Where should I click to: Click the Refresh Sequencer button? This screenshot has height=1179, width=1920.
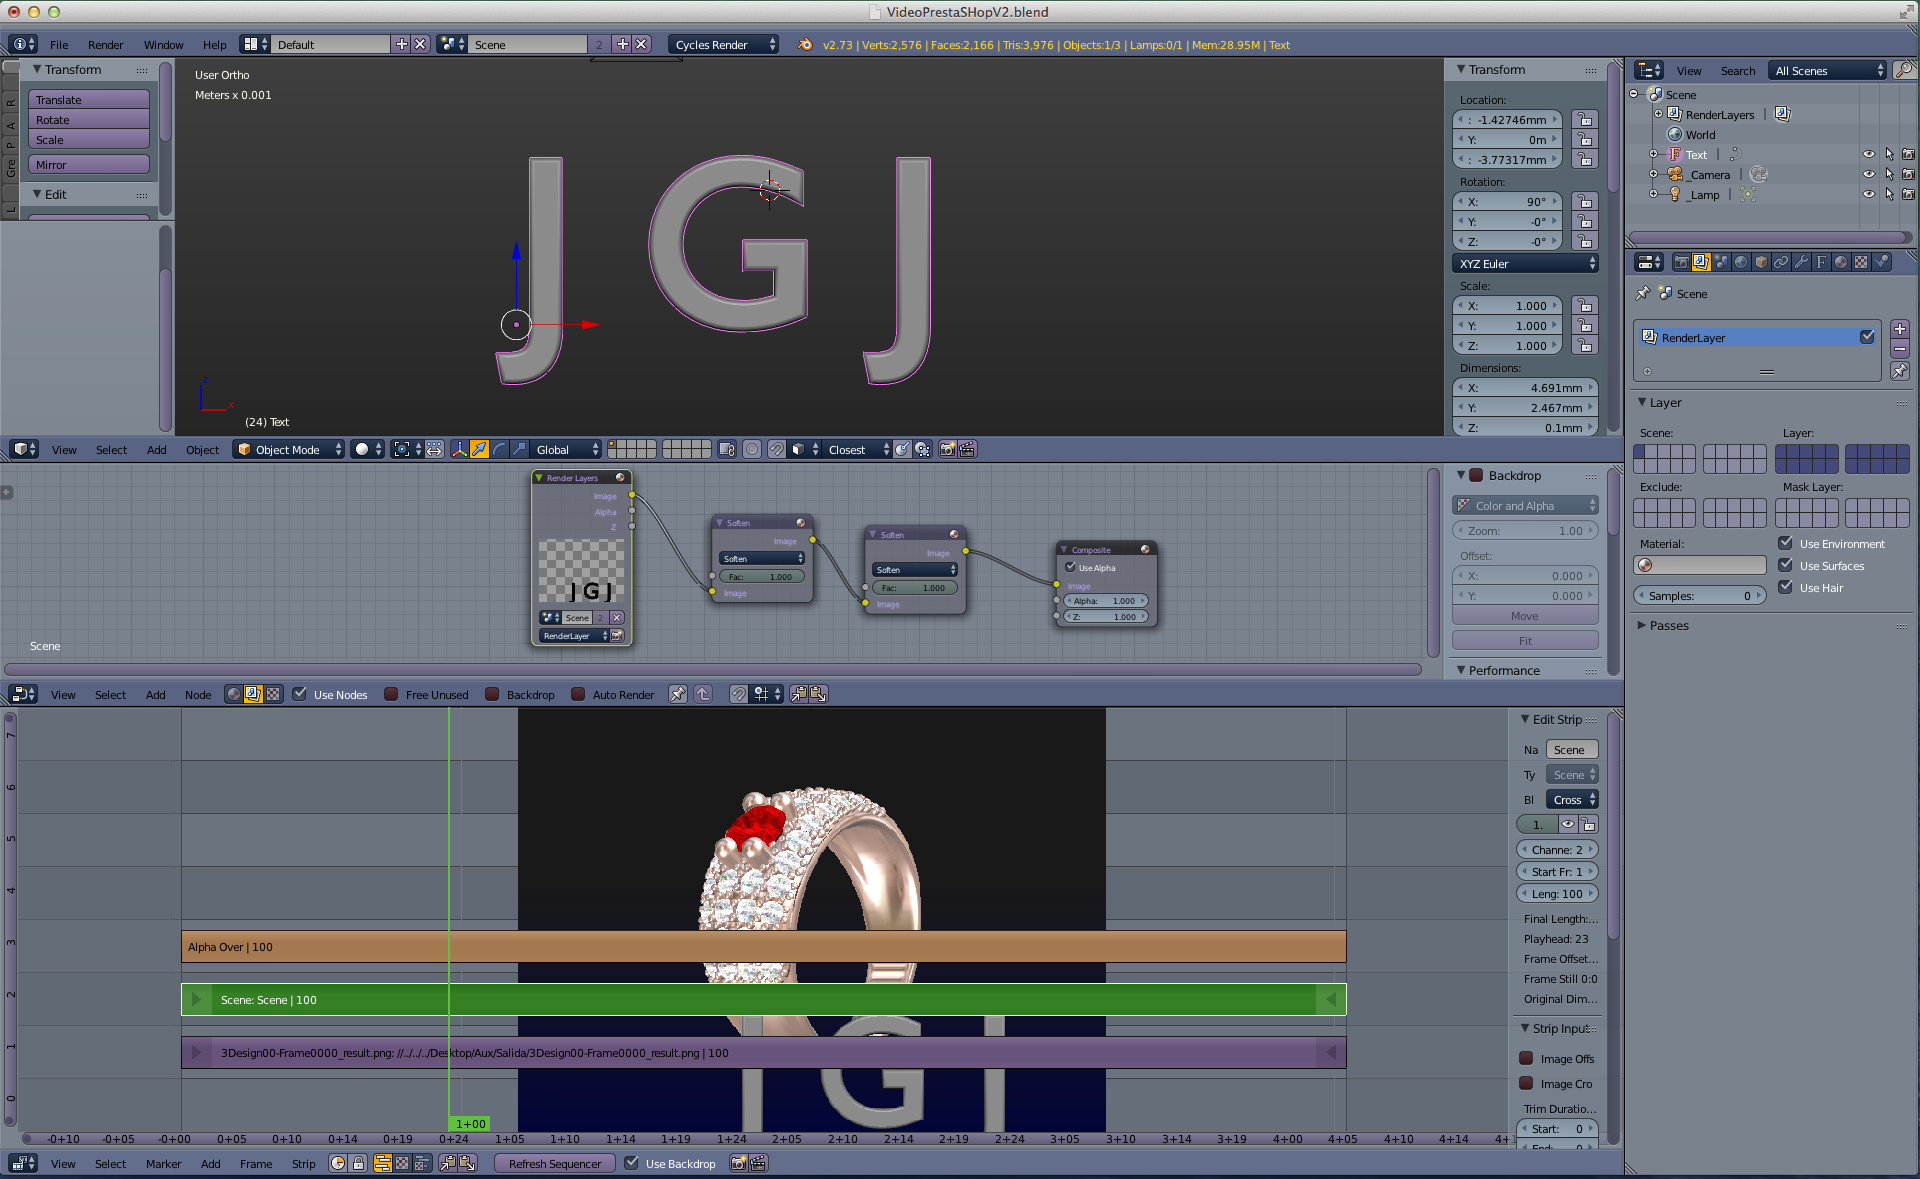click(x=555, y=1163)
